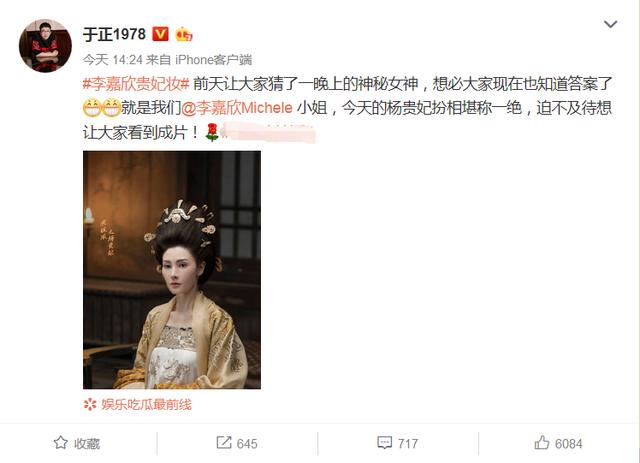This screenshot has width=640, height=463.
Task: Open the 717 comments
Action: (408, 443)
